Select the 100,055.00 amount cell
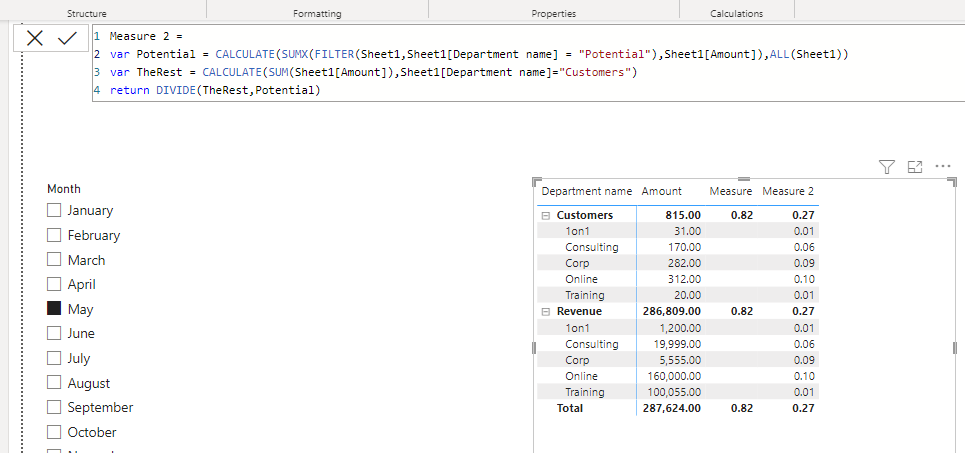The image size is (965, 453). pyautogui.click(x=674, y=392)
